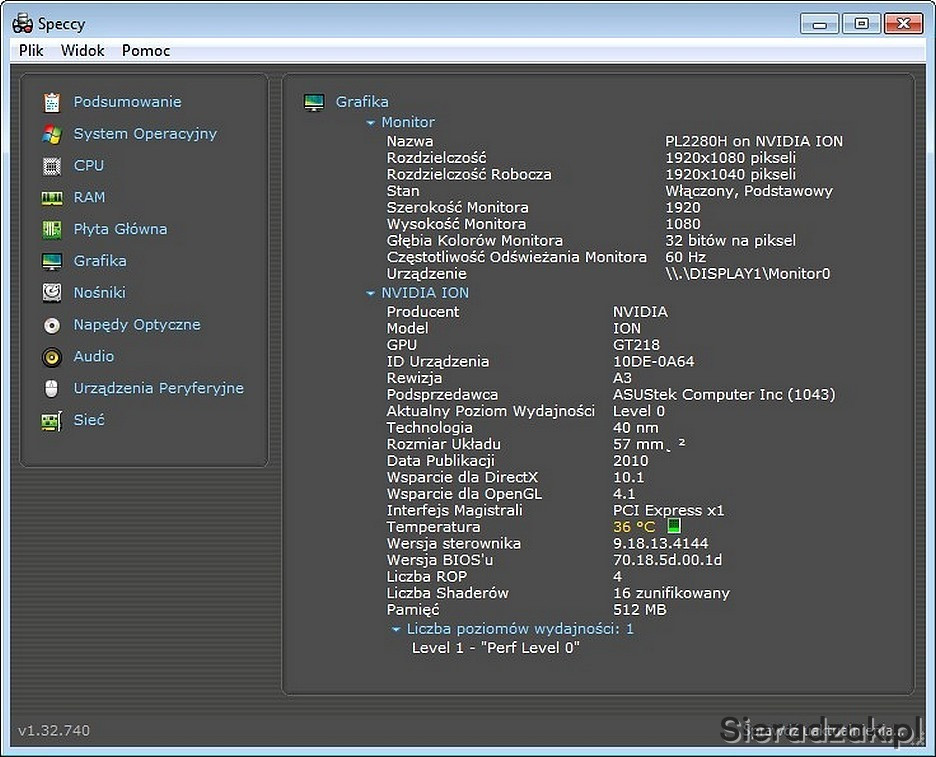Open the Pomoc menu
The image size is (936, 757).
(x=146, y=51)
